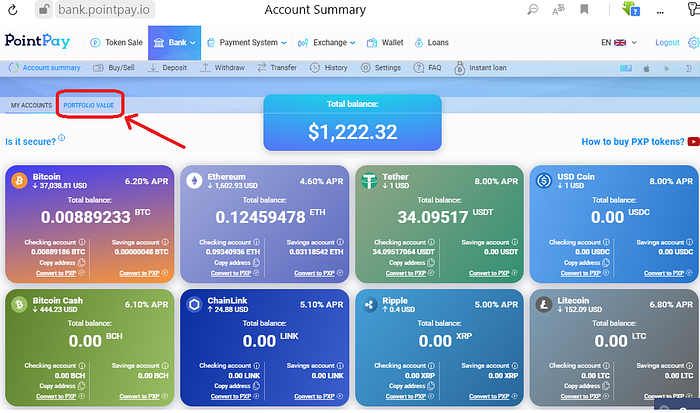Click the ChainLink coin icon
Viewport: 700px width, 413px height.
pos(194,305)
